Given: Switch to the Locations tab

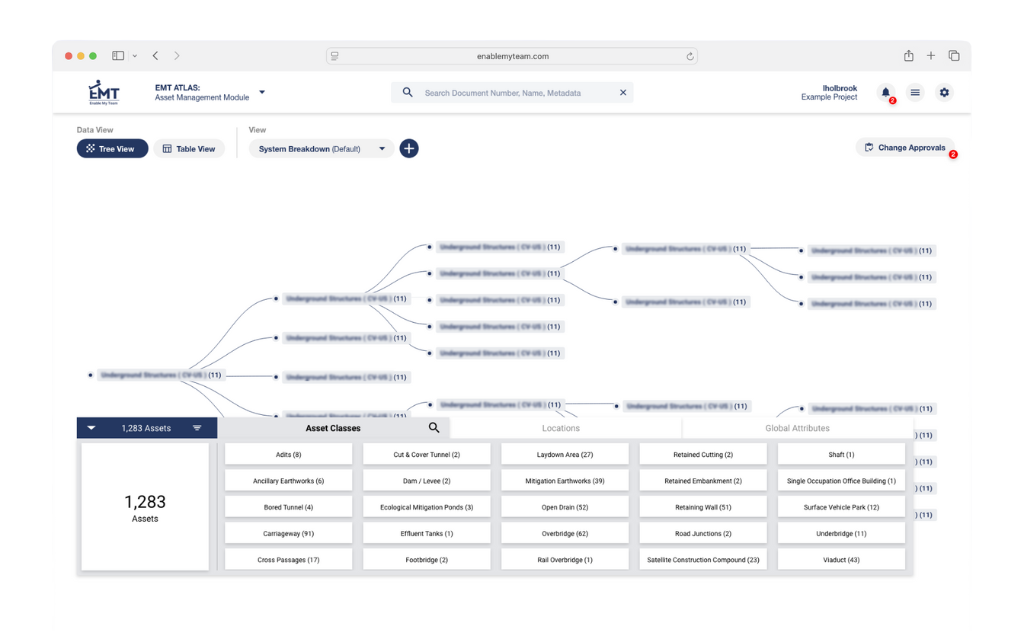Looking at the screenshot, I should (560, 428).
